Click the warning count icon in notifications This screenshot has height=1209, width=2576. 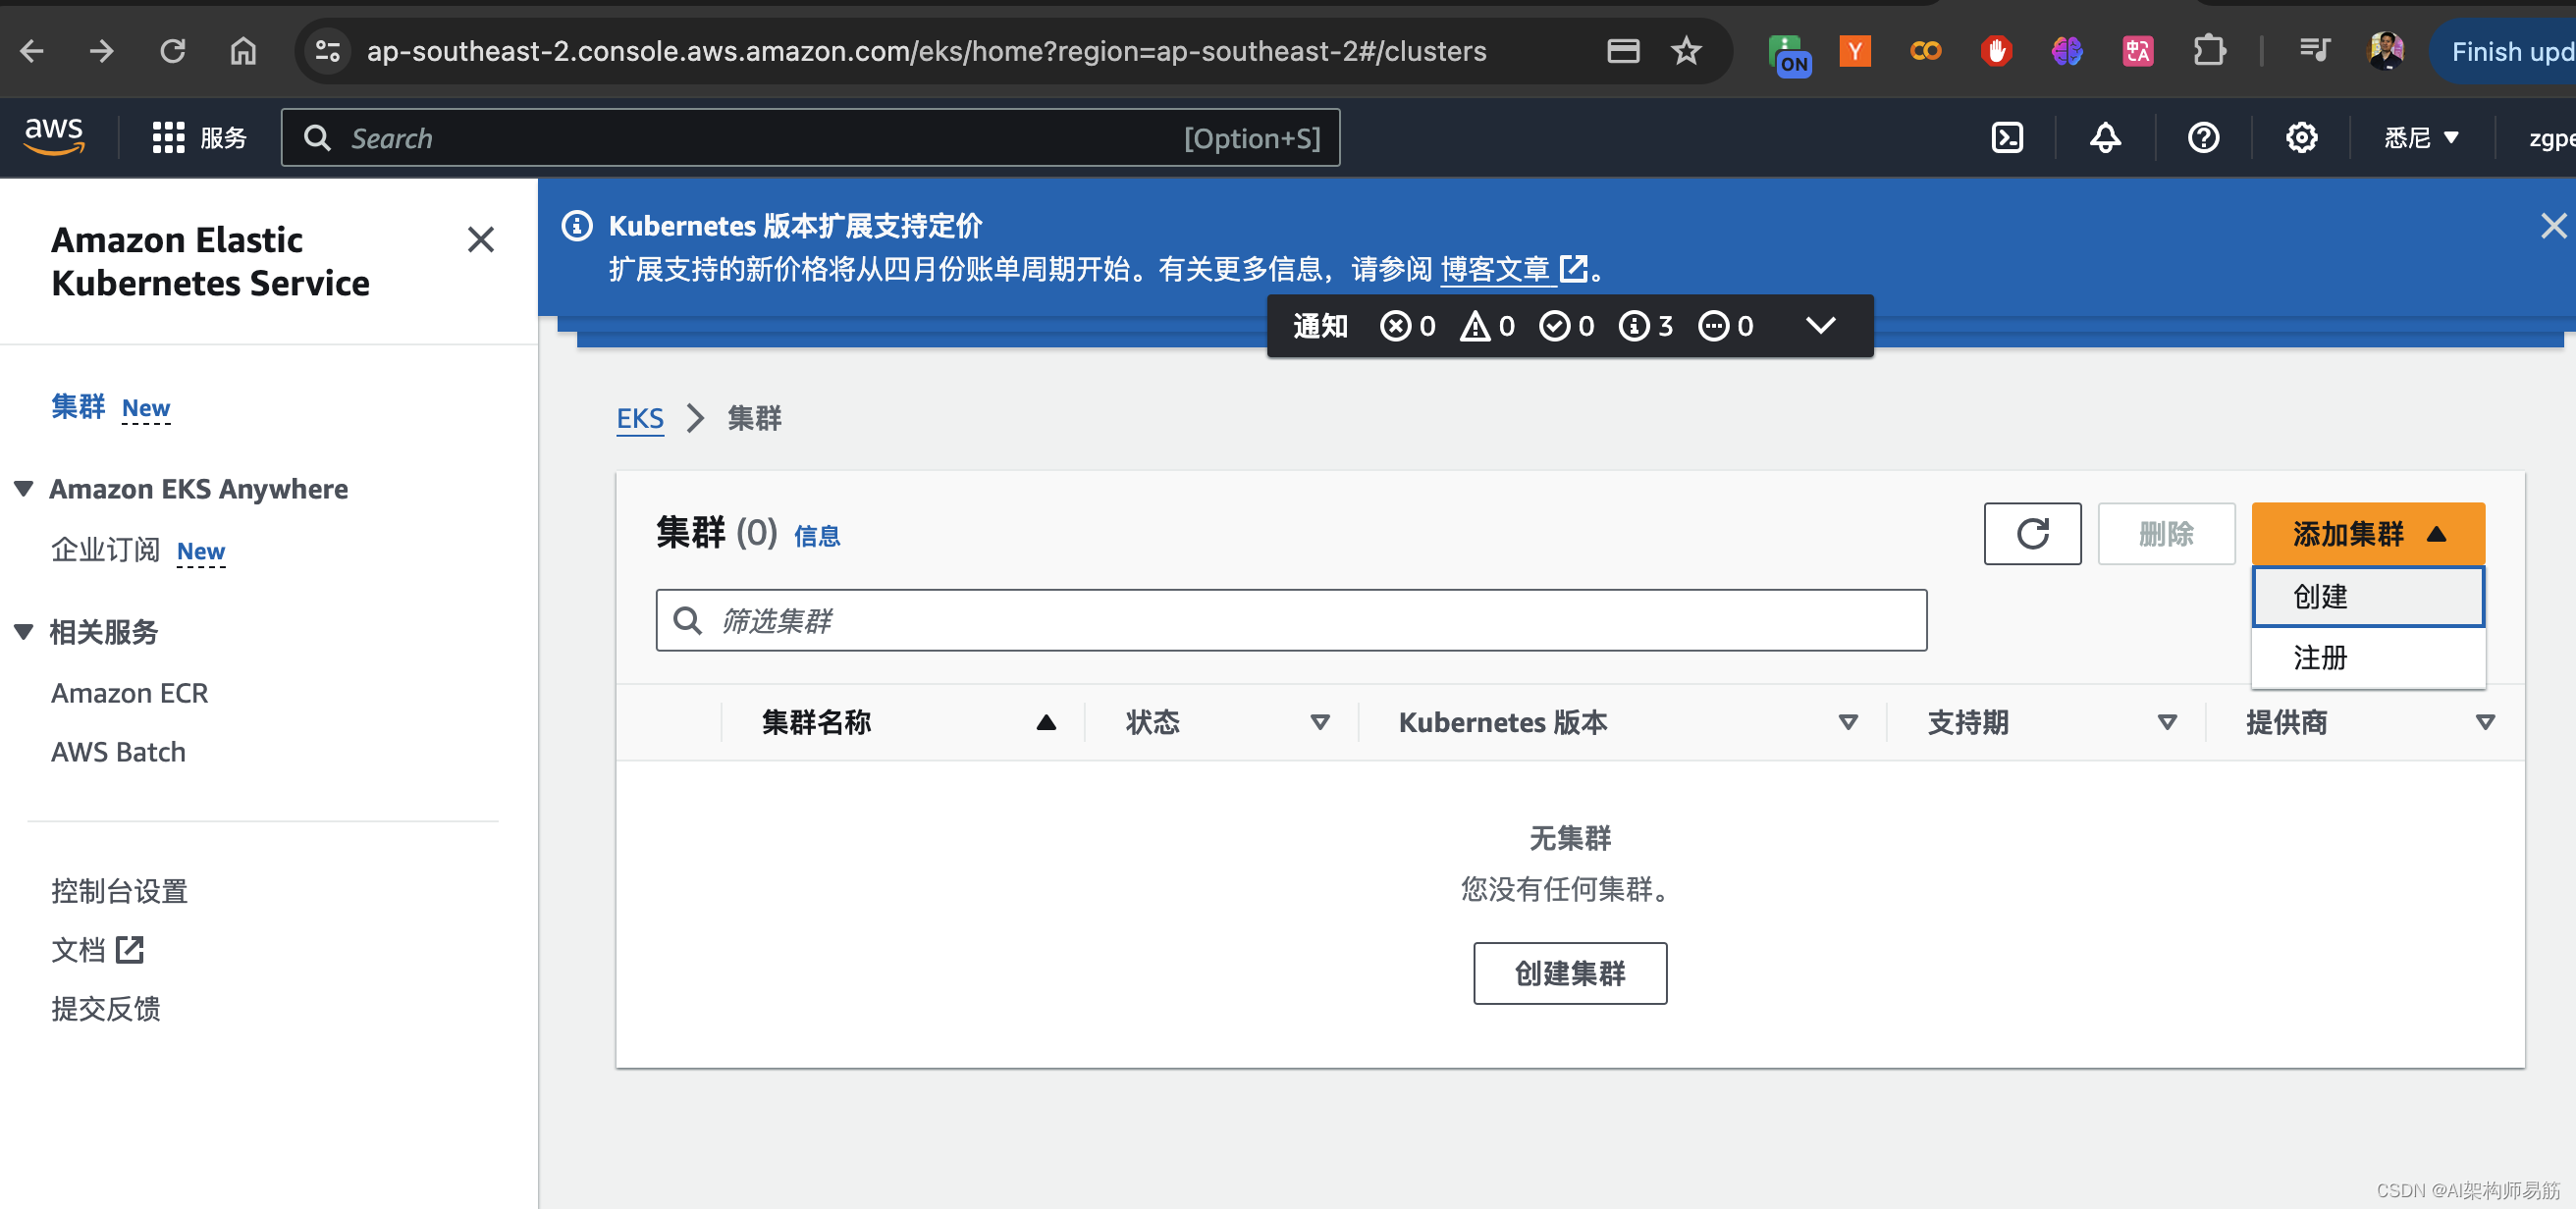point(1487,326)
